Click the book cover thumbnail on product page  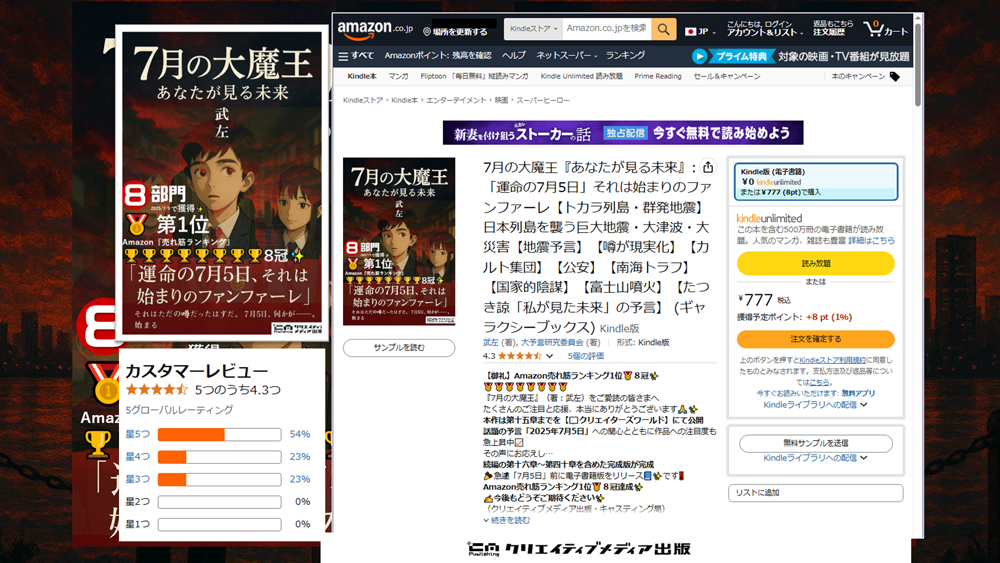click(x=399, y=242)
